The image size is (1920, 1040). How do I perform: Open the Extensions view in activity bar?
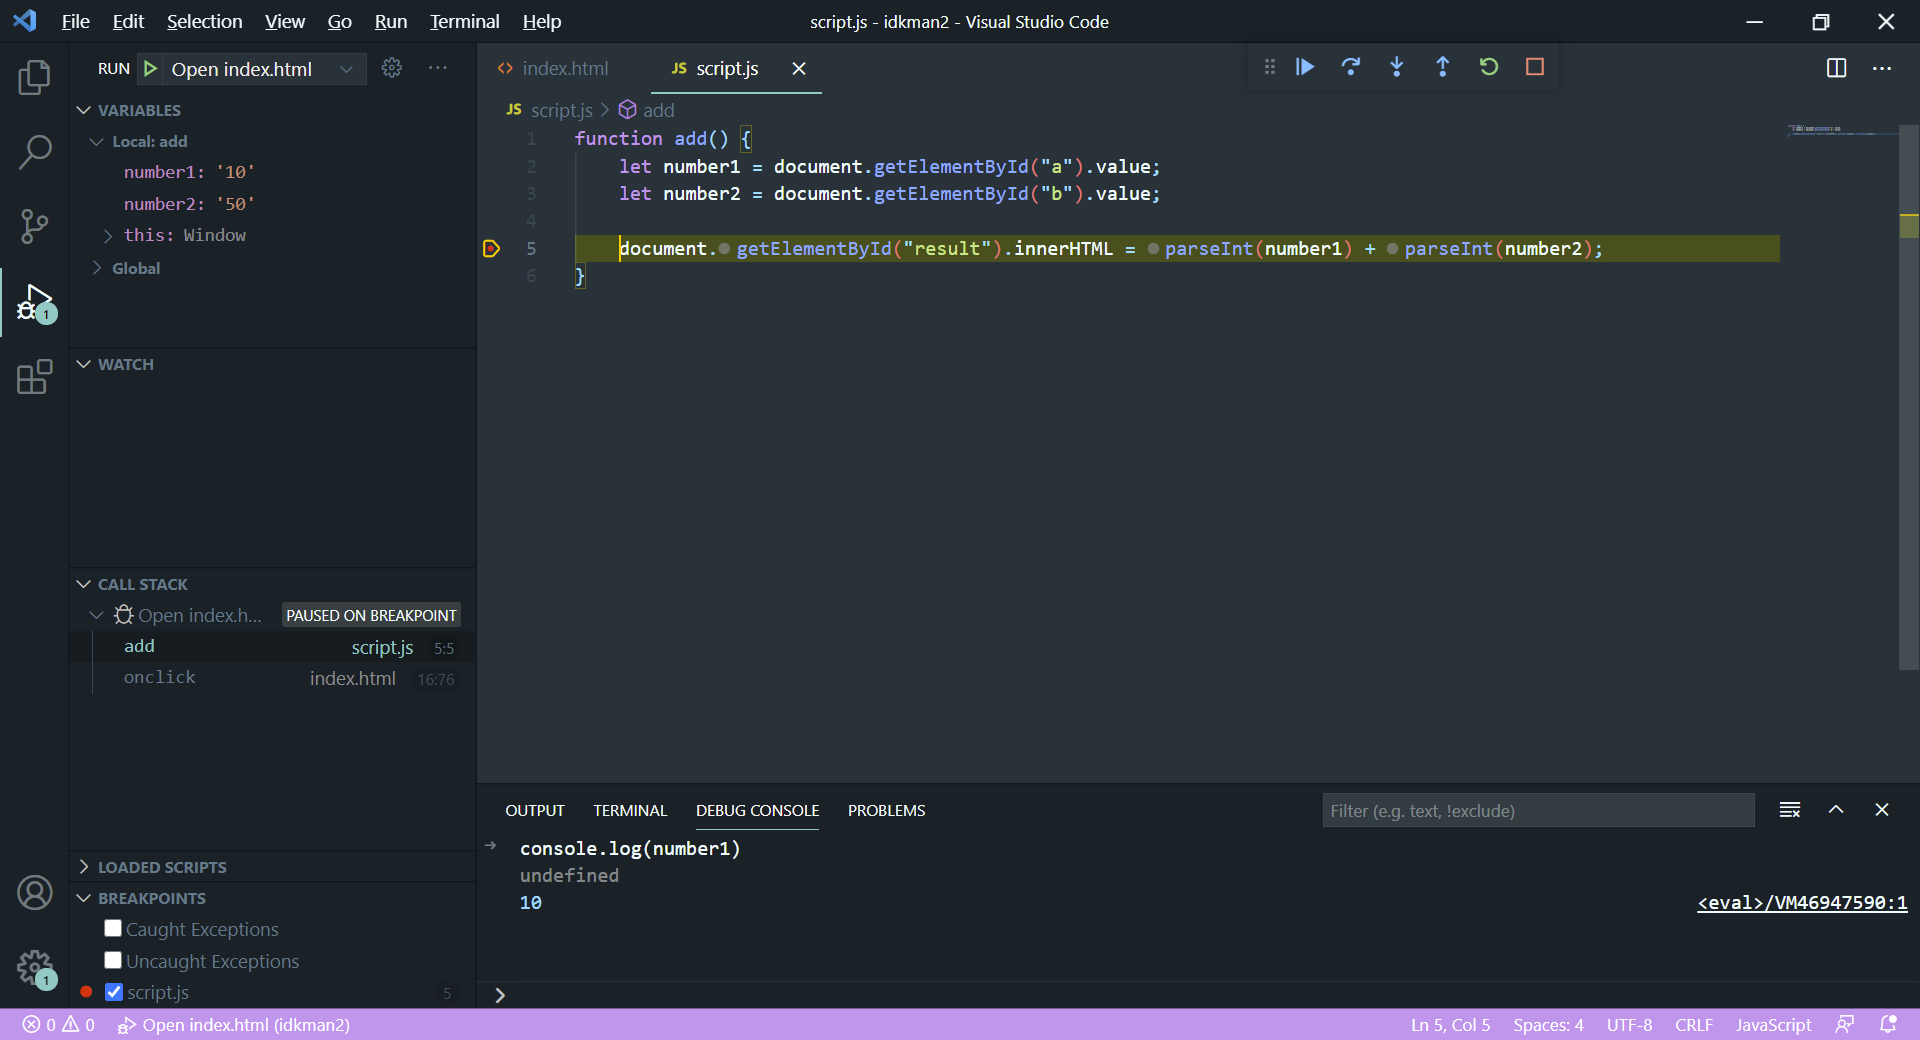pos(34,377)
